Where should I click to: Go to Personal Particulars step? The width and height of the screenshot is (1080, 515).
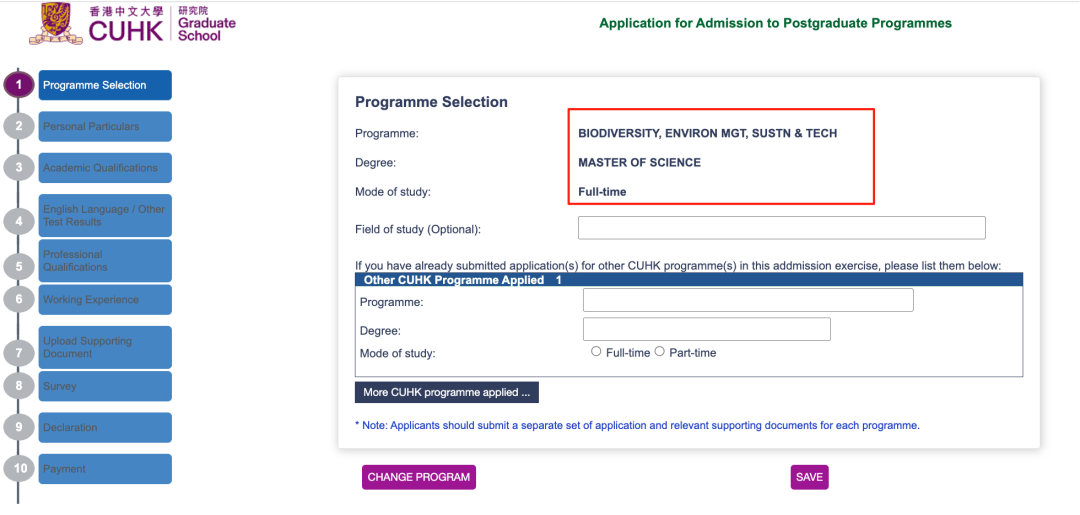pos(105,127)
